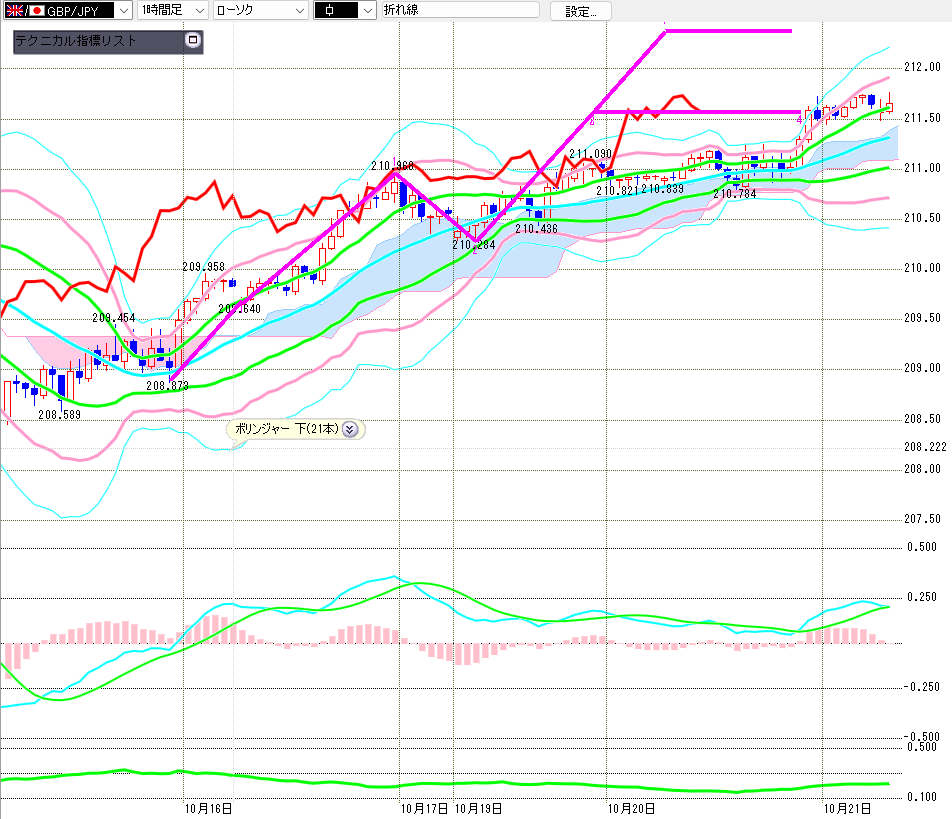Restore the テクニカル指標リスト panel with square icon
Image resolution: width=952 pixels, height=819 pixels.
coord(193,40)
